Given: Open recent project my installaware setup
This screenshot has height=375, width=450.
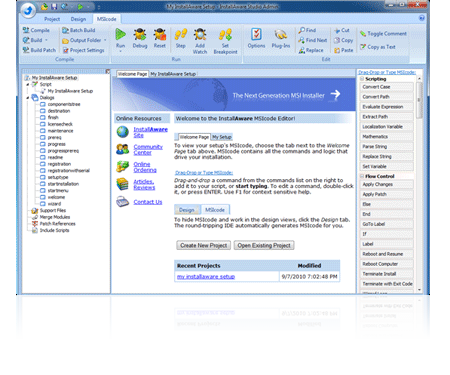Looking at the screenshot, I should point(206,277).
